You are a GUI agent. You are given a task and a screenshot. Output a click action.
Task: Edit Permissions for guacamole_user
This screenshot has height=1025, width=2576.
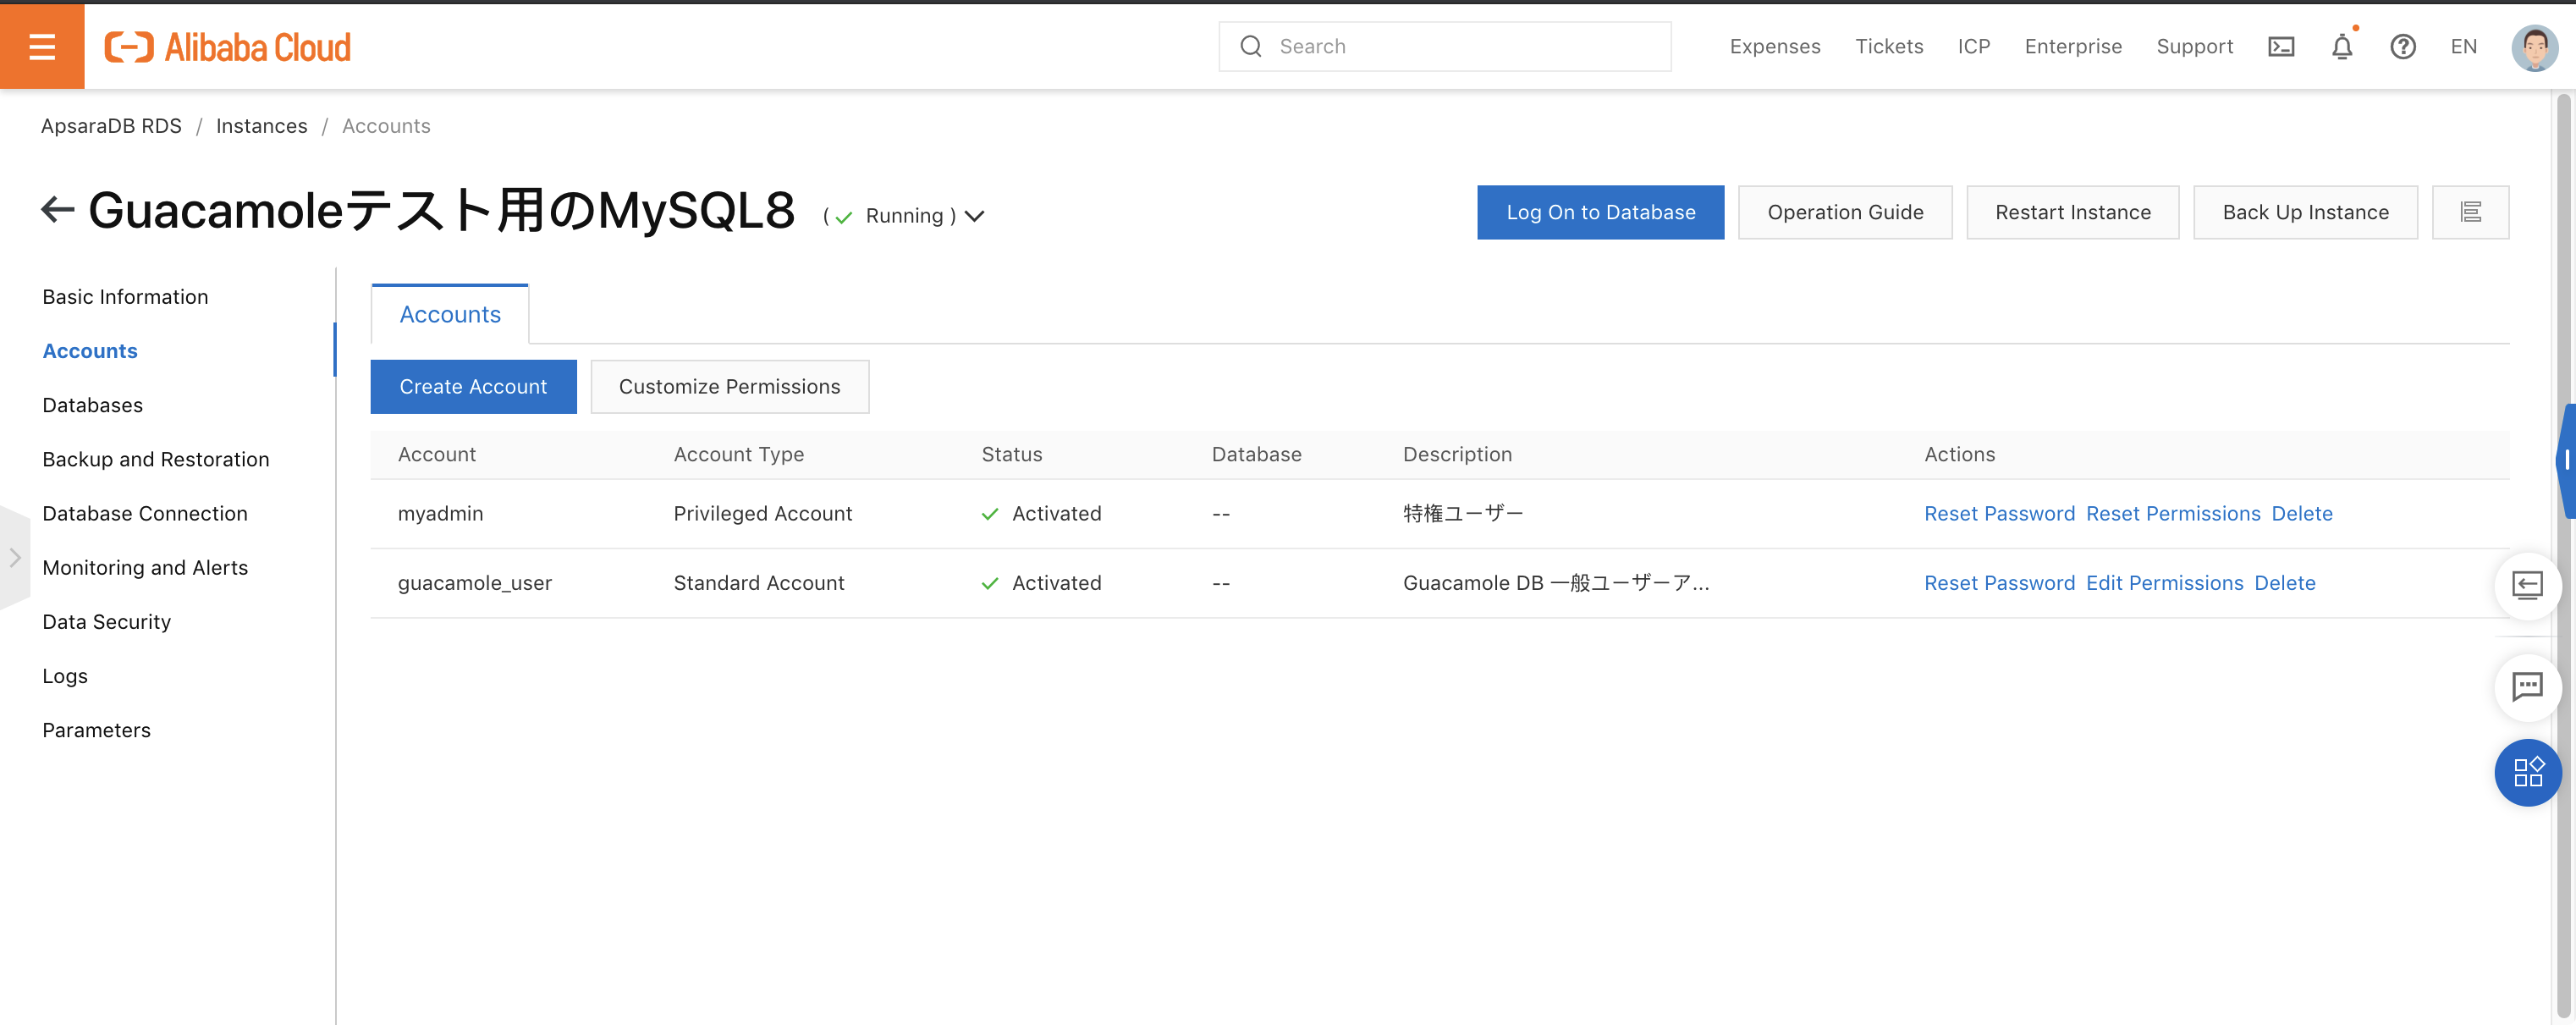pyautogui.click(x=2164, y=583)
